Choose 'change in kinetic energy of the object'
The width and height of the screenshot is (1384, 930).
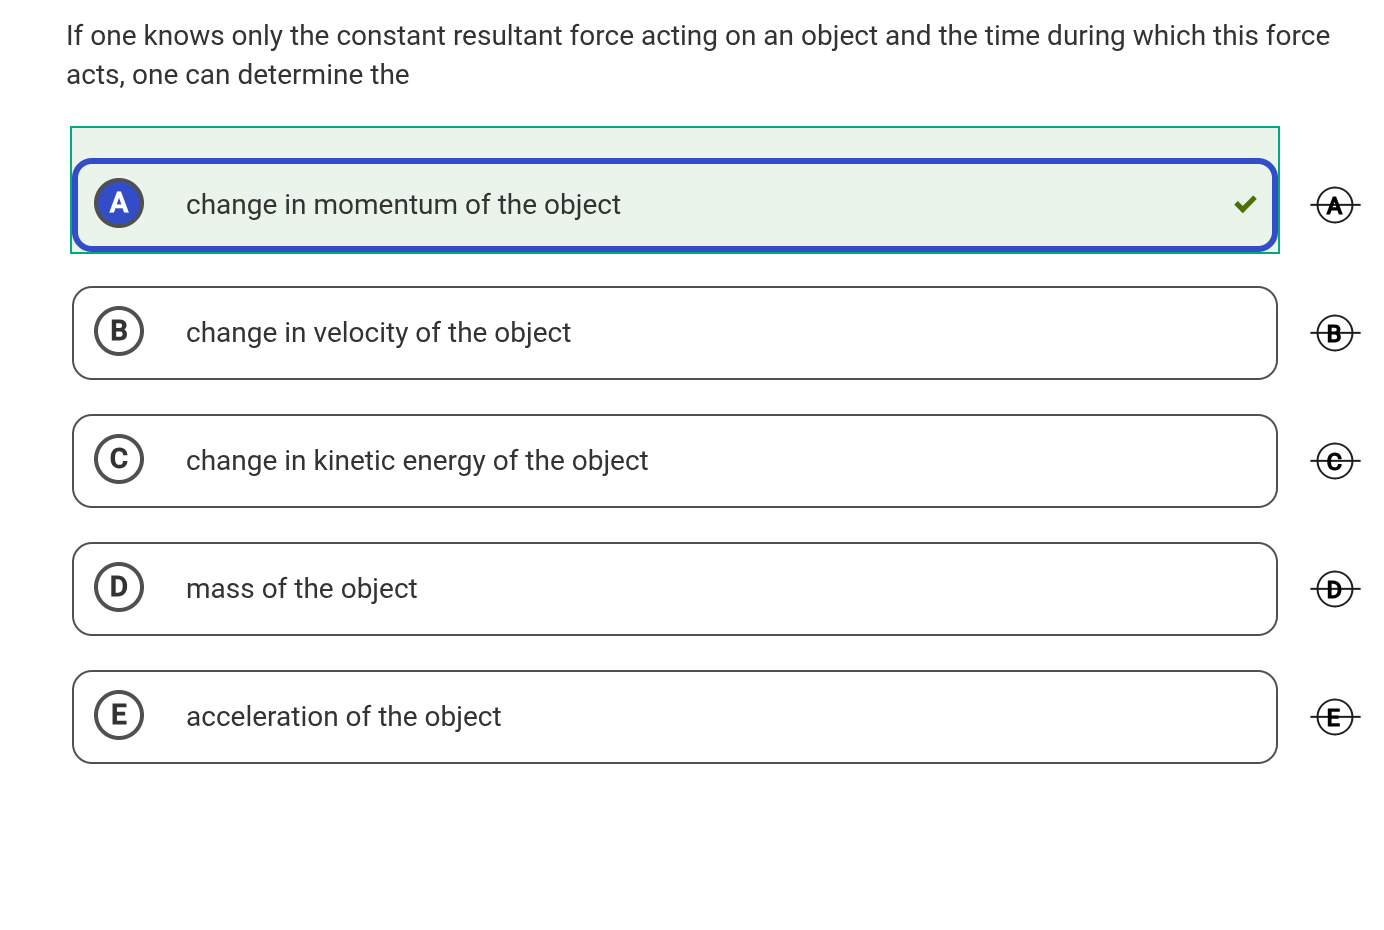[417, 461]
